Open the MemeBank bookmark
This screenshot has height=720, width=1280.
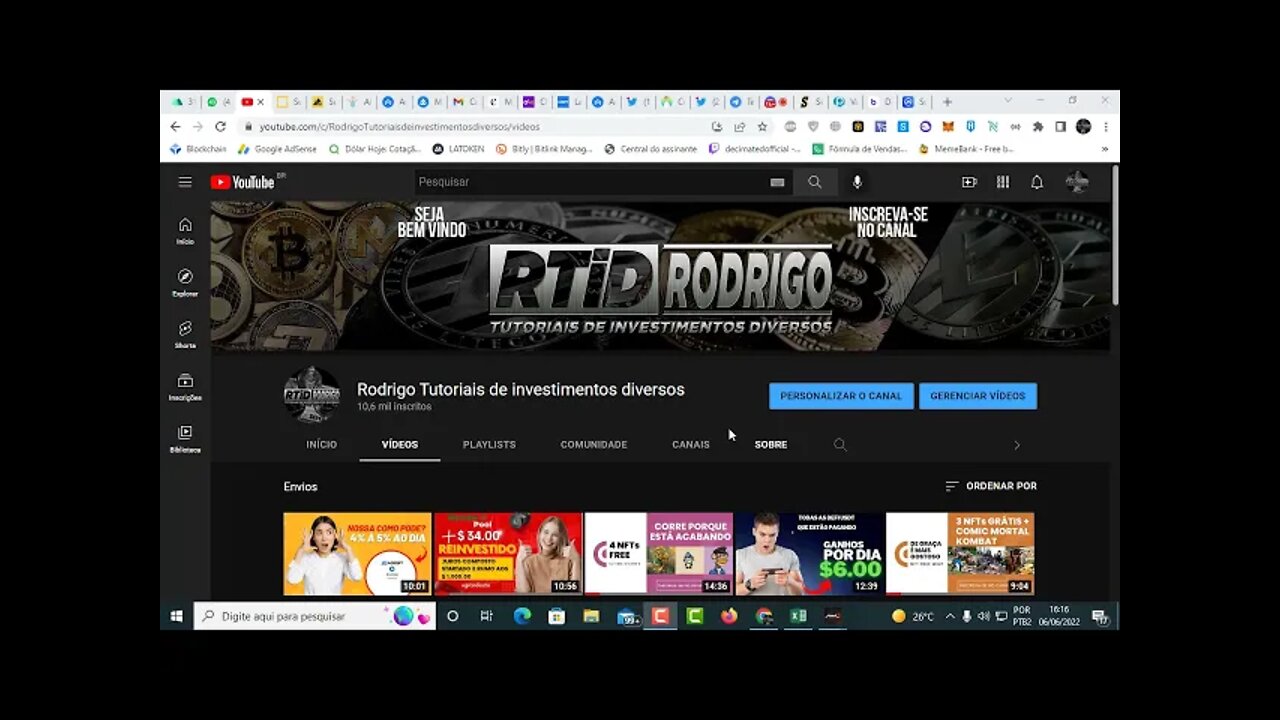coord(966,149)
